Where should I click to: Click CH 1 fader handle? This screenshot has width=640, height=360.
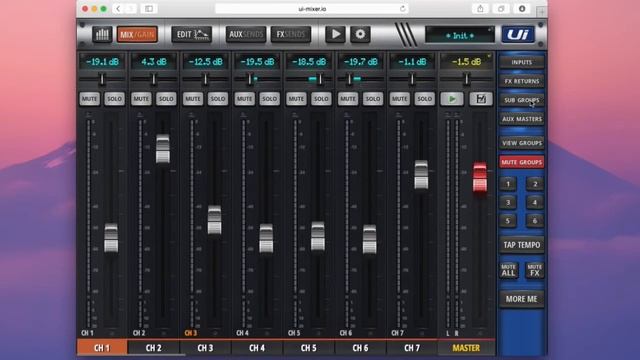click(x=111, y=238)
